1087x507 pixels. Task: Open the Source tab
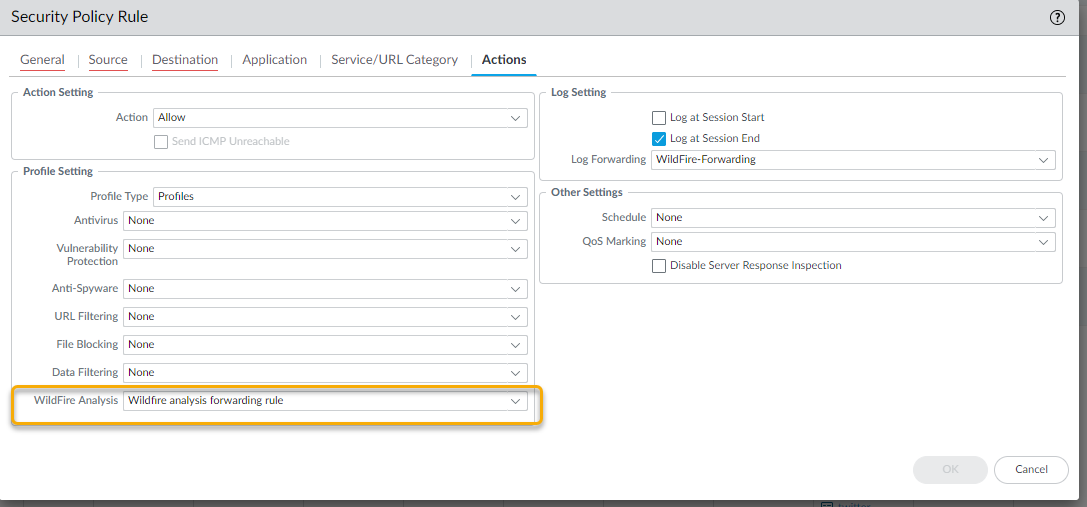(x=108, y=60)
